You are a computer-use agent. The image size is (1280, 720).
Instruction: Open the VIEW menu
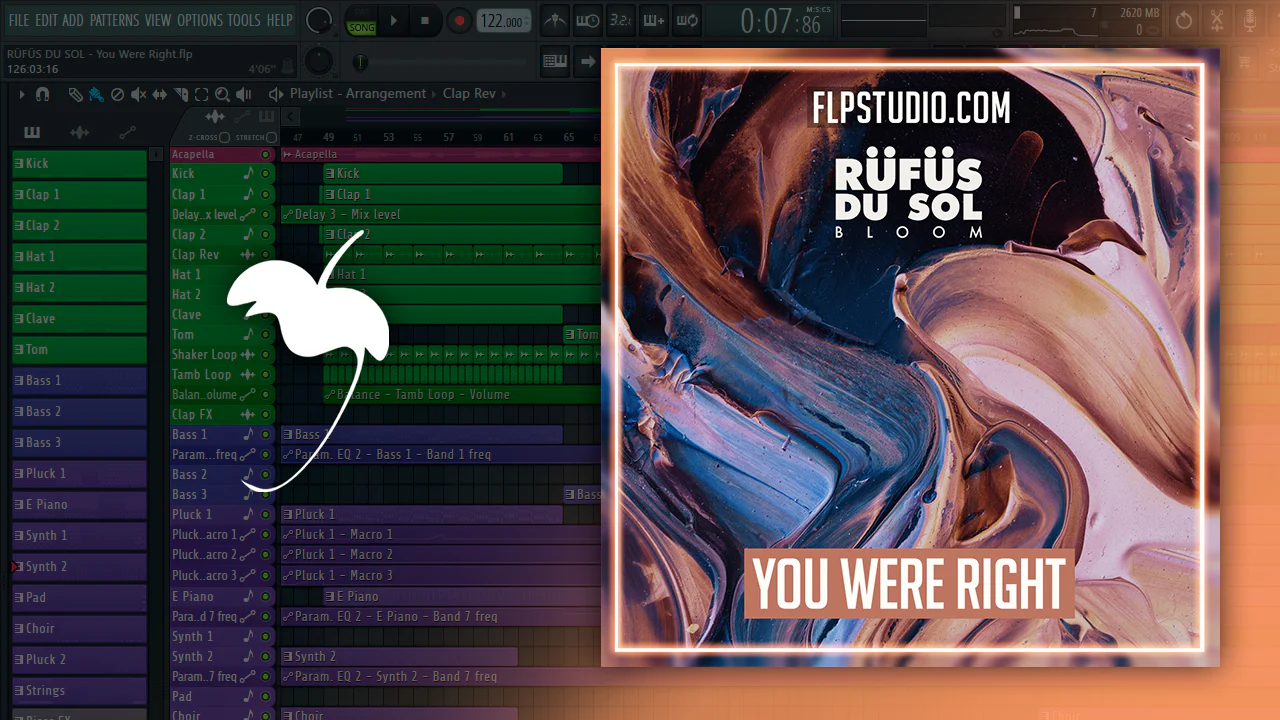pos(158,20)
